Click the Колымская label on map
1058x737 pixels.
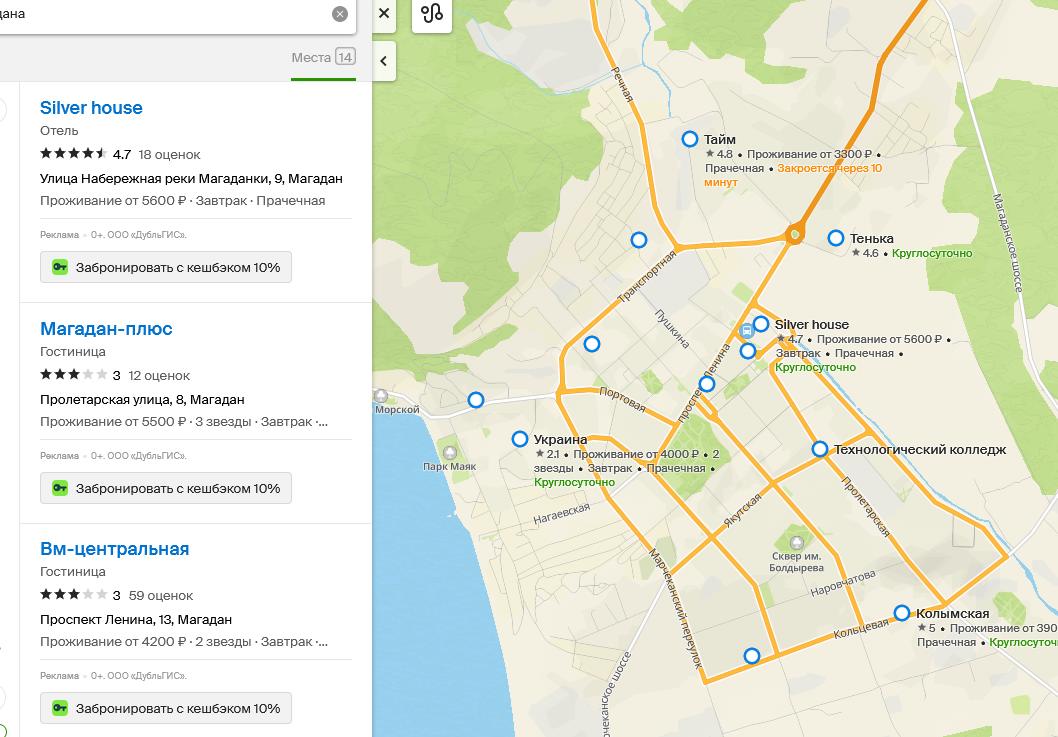point(952,613)
